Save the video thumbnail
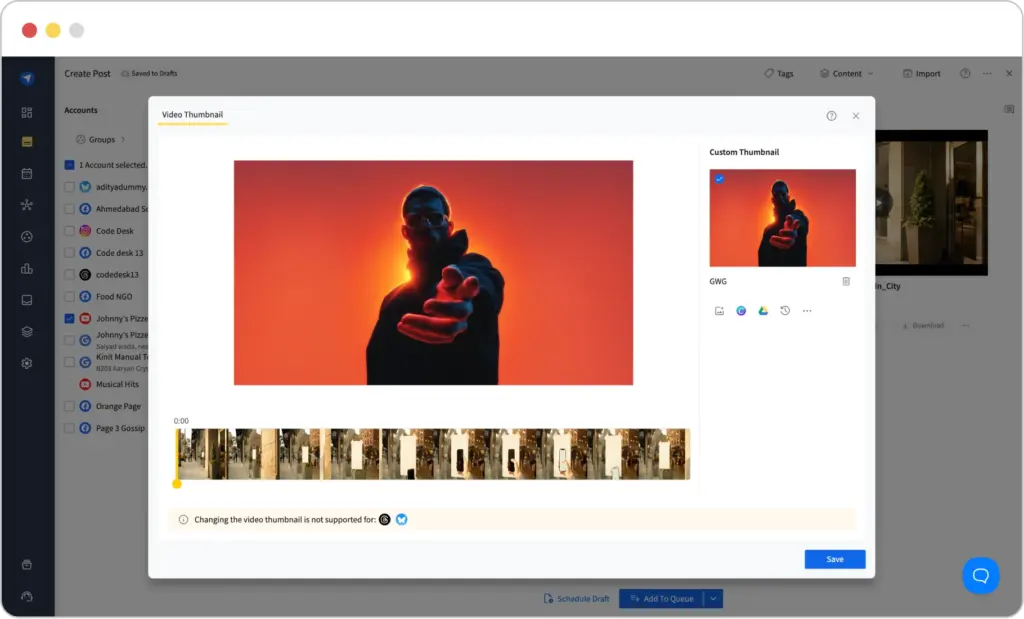 pos(834,559)
